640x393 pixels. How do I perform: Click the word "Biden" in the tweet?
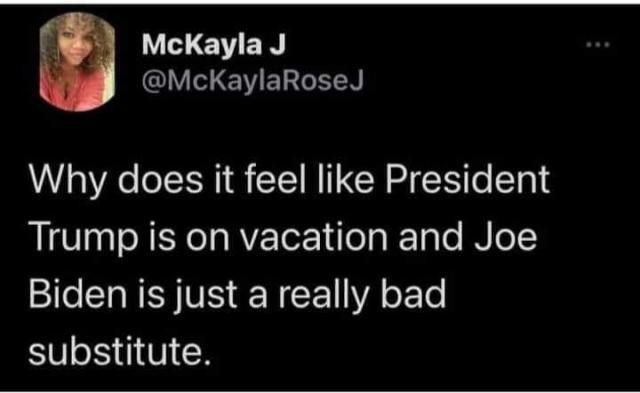pos(78,294)
